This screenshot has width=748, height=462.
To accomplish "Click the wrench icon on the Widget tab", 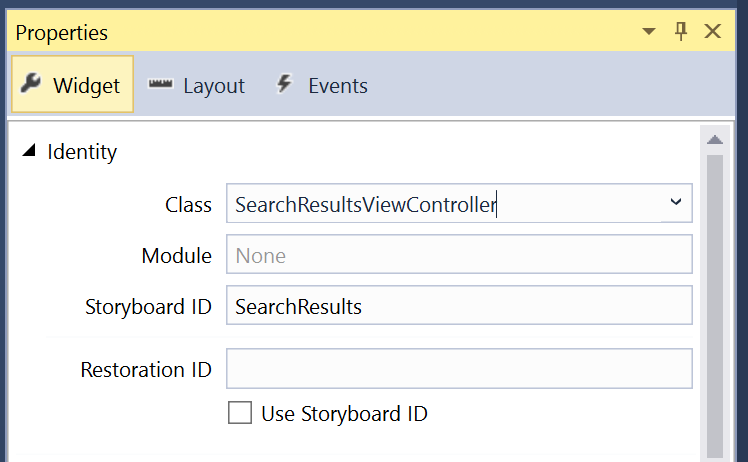I will (x=31, y=84).
